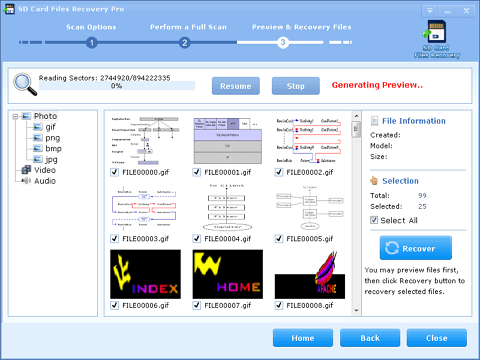Open the title bar dropdown menu icon

(x=430, y=11)
